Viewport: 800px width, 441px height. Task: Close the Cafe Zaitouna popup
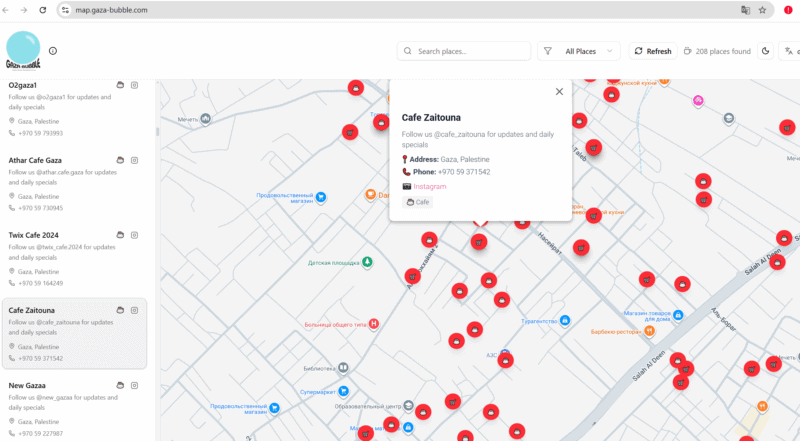pyautogui.click(x=559, y=91)
